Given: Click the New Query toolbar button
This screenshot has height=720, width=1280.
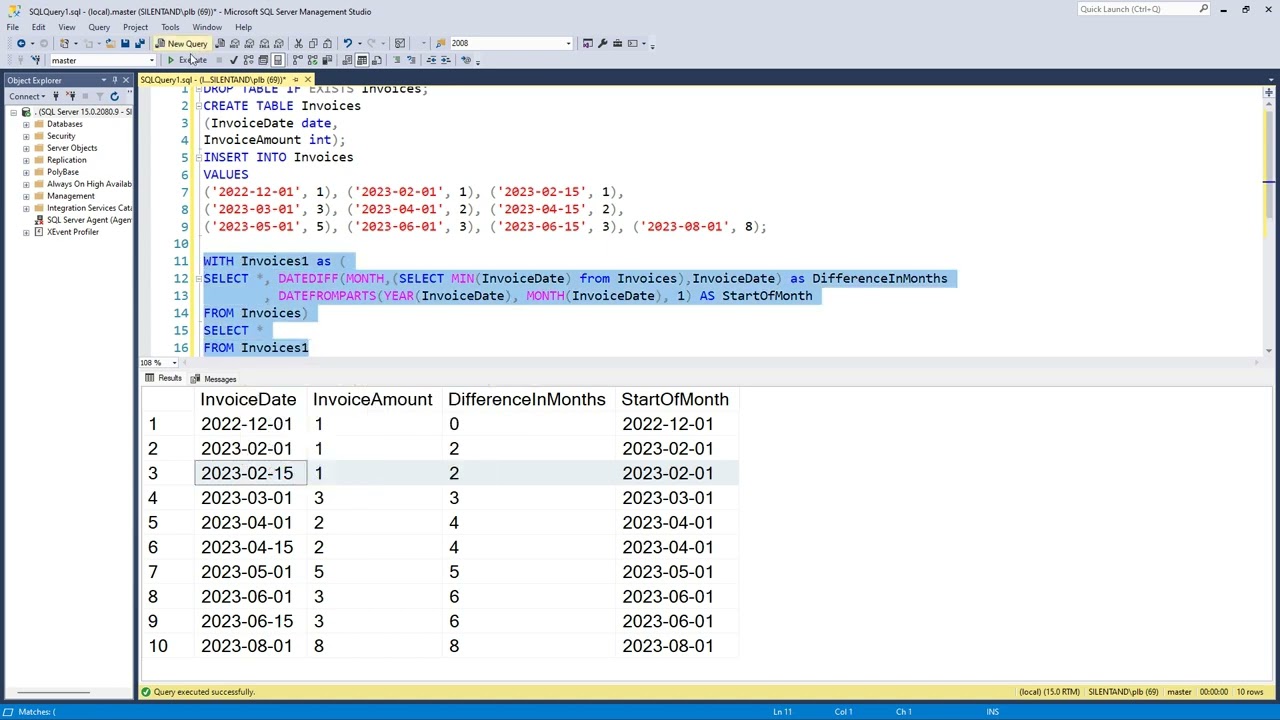Looking at the screenshot, I should 182,43.
